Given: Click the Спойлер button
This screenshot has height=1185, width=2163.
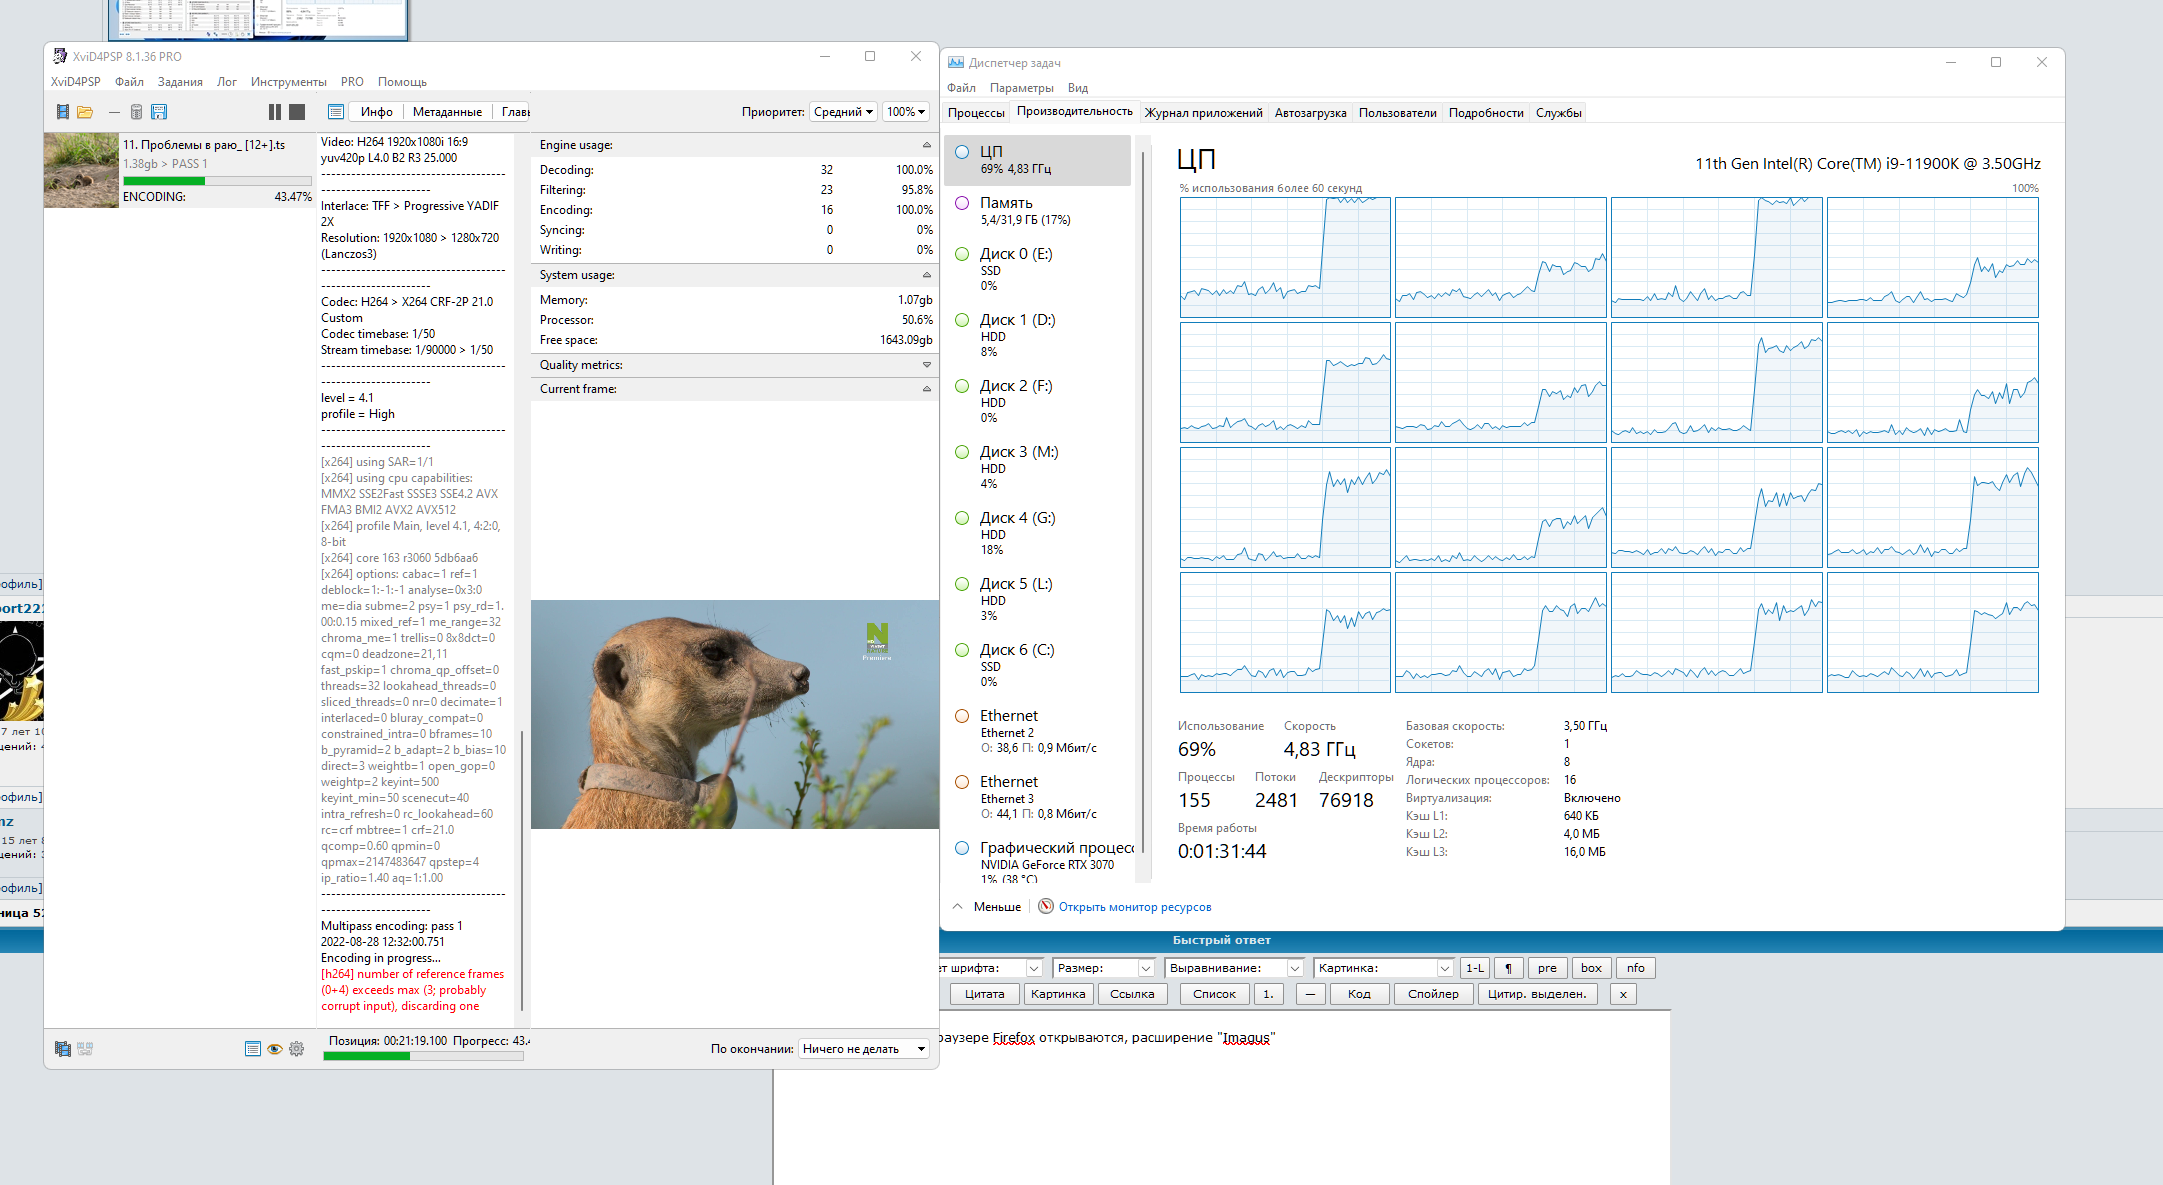Looking at the screenshot, I should pyautogui.click(x=1432, y=994).
